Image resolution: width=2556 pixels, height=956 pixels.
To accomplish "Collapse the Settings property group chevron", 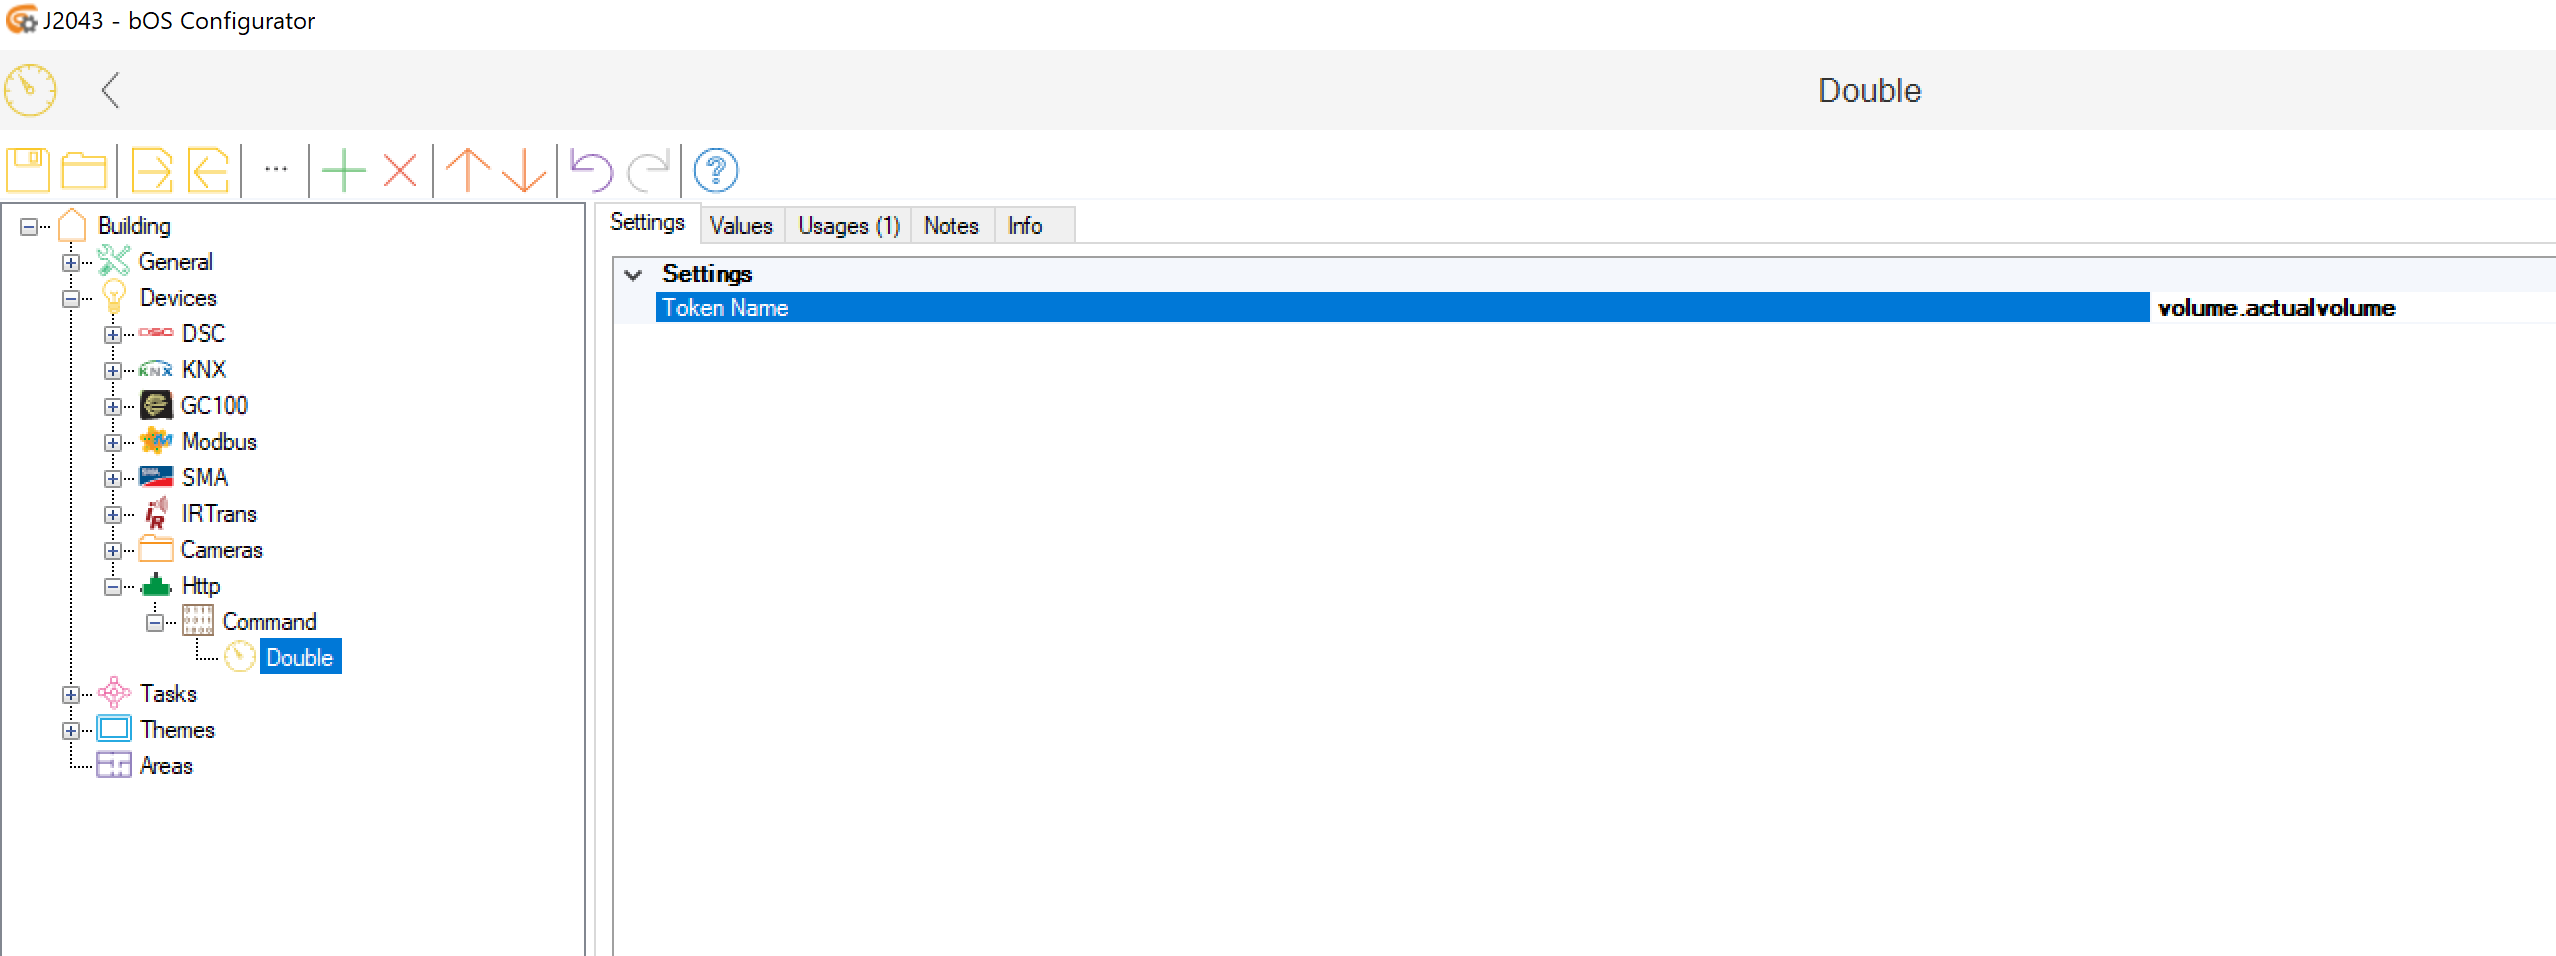I will click(x=633, y=275).
